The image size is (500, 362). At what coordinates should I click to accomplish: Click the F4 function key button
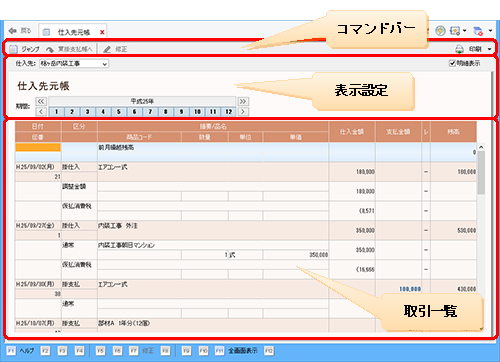pyautogui.click(x=79, y=351)
